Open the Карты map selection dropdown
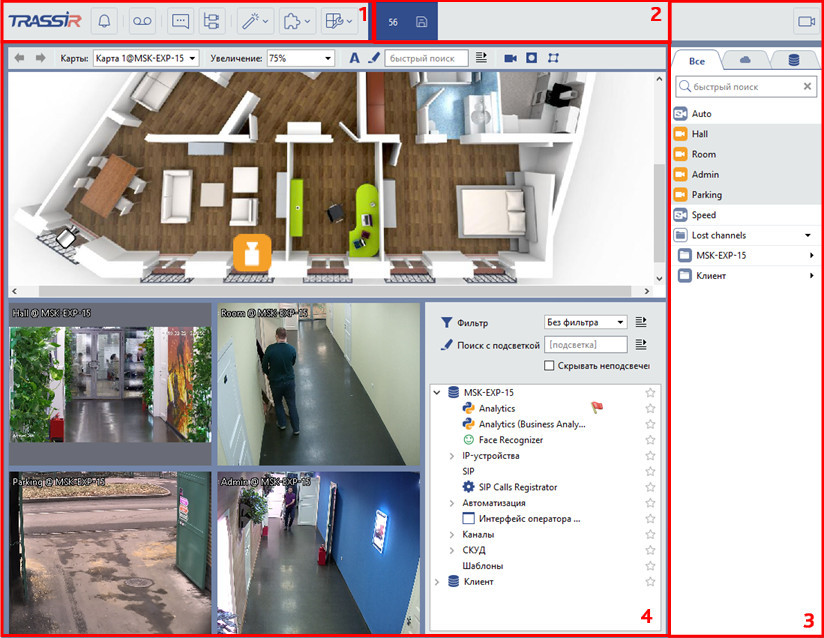 click(x=145, y=58)
